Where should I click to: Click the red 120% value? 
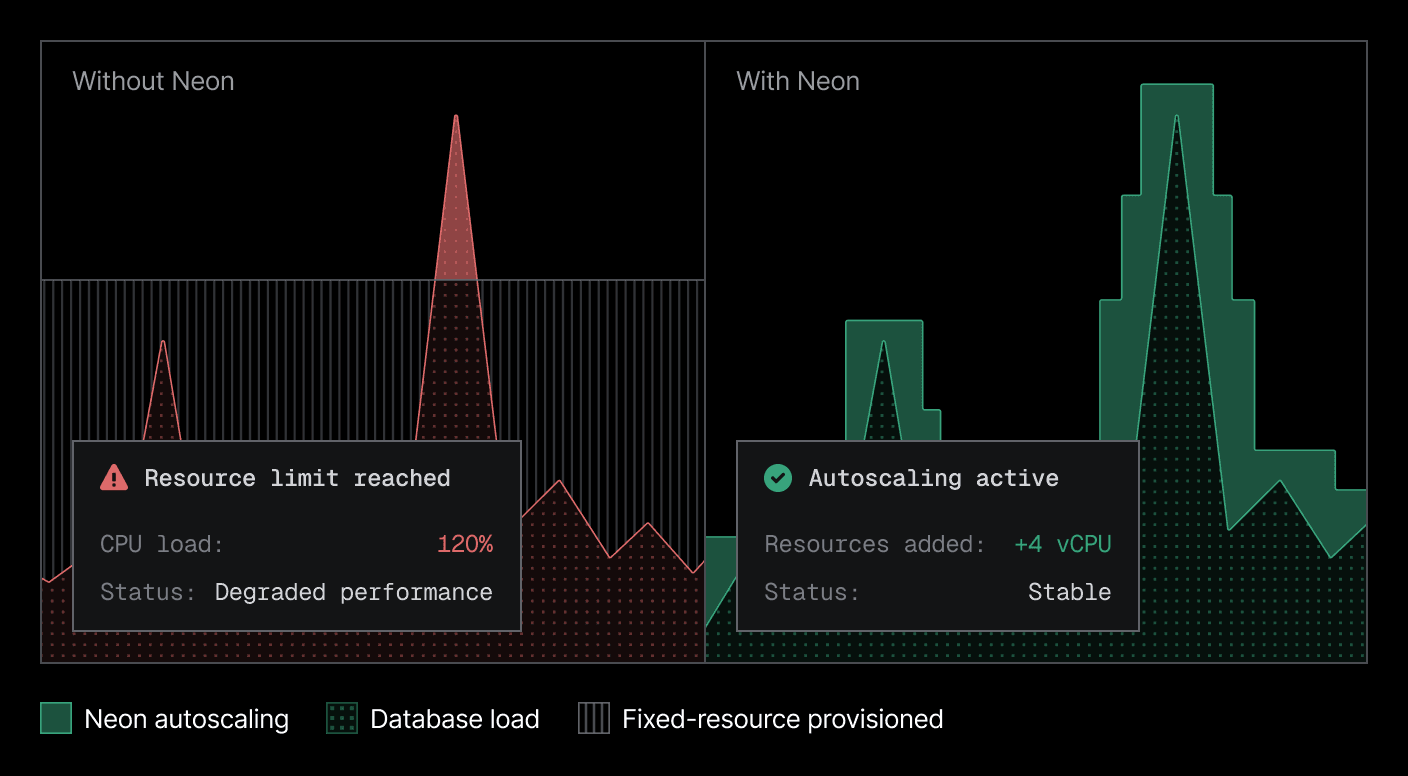(x=465, y=544)
